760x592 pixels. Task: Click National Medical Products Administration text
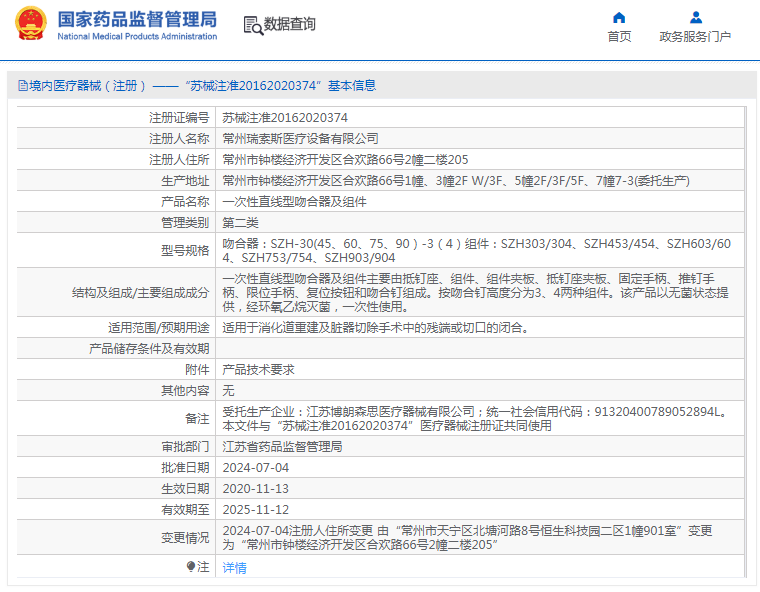click(x=137, y=36)
